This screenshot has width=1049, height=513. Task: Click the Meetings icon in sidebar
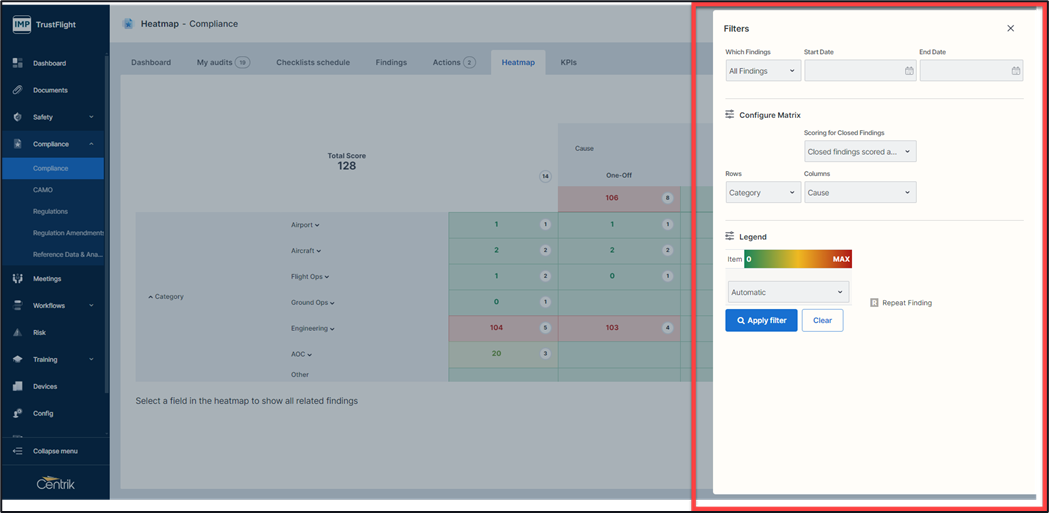[18, 279]
